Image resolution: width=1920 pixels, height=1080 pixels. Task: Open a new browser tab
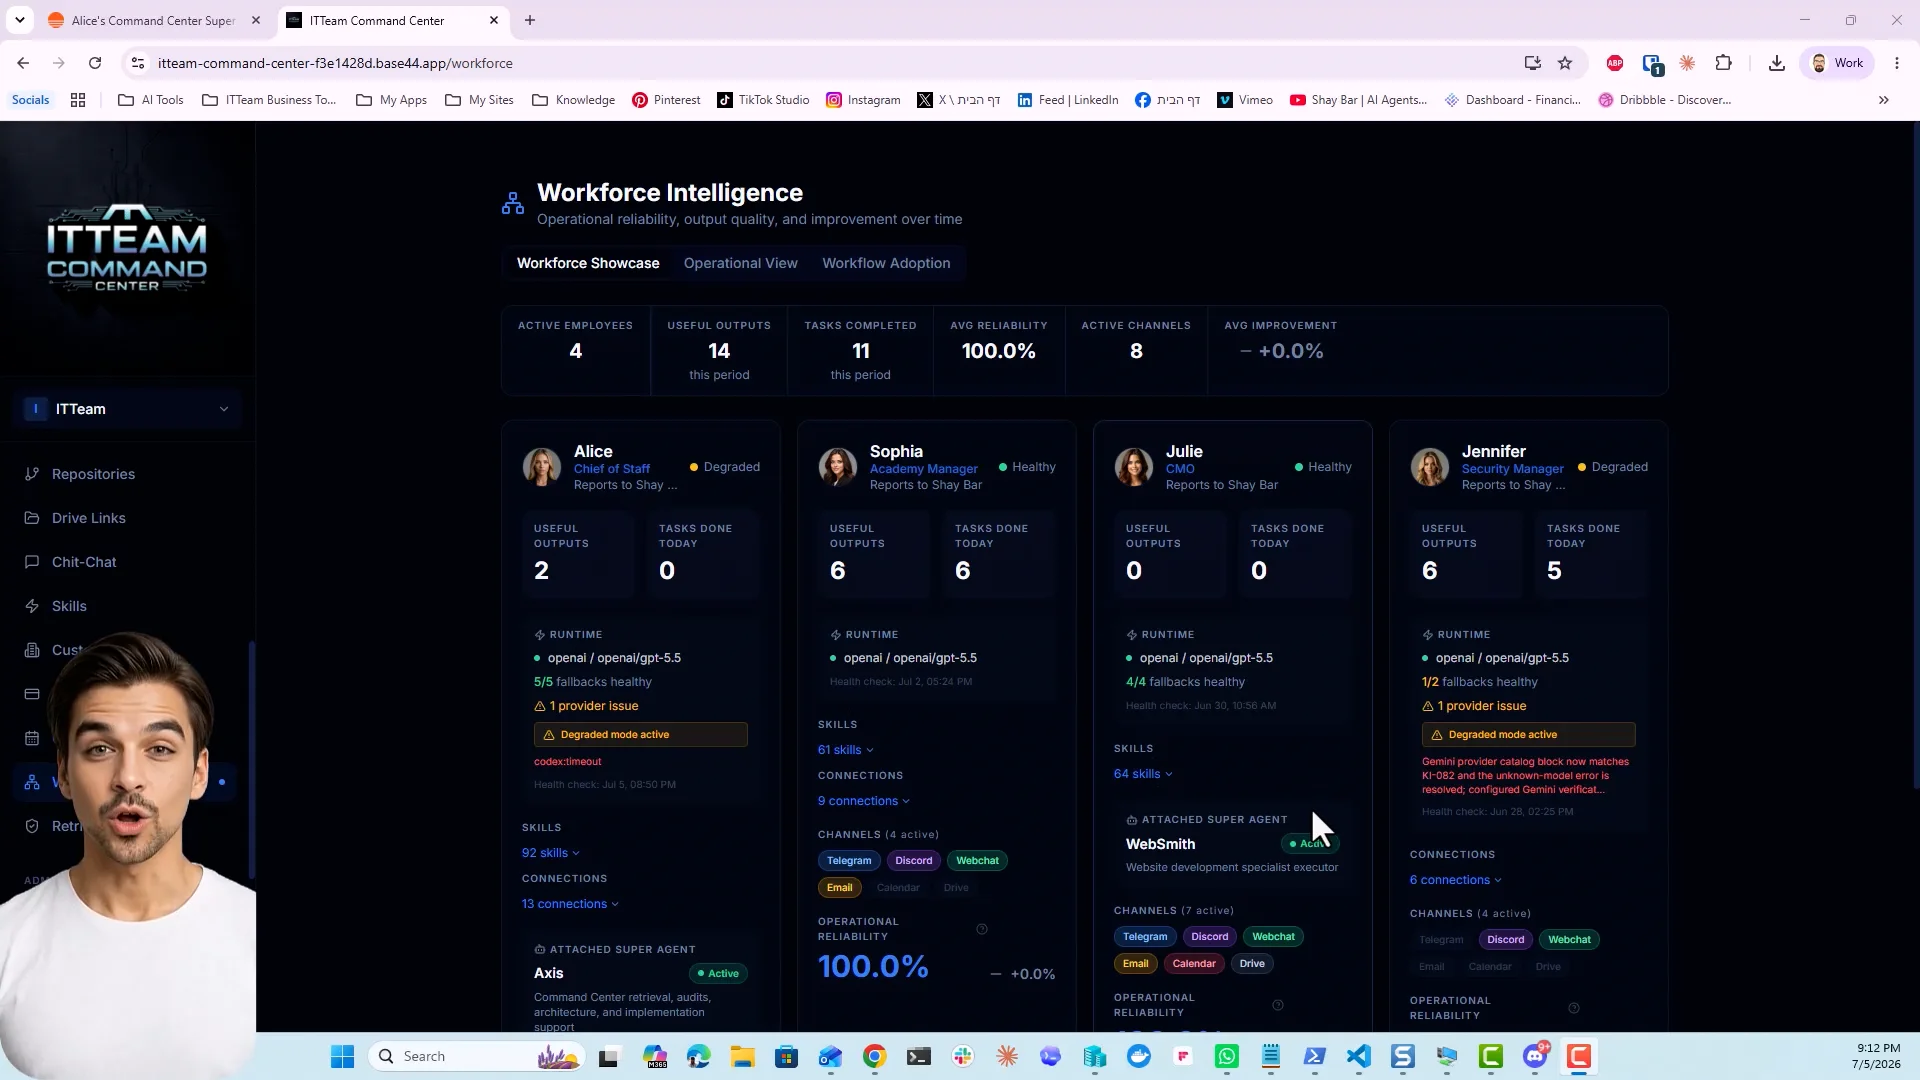(530, 20)
